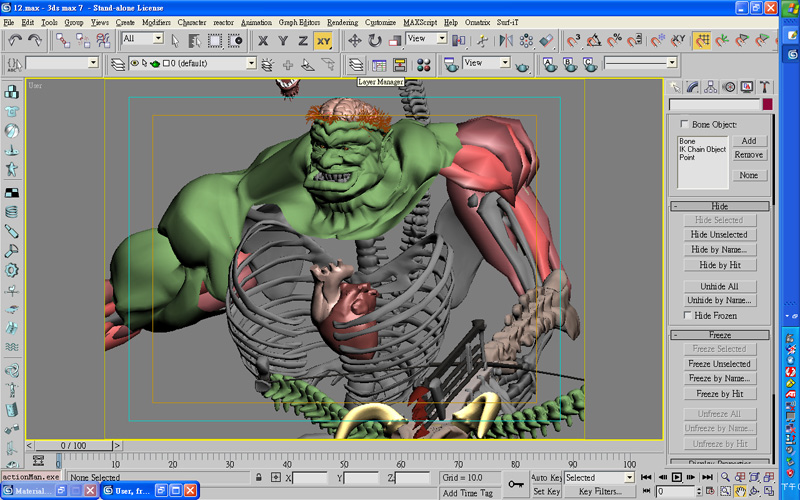Viewport: 800px width, 500px height.
Task: Toggle Restrict to Y axis
Action: pyautogui.click(x=283, y=40)
